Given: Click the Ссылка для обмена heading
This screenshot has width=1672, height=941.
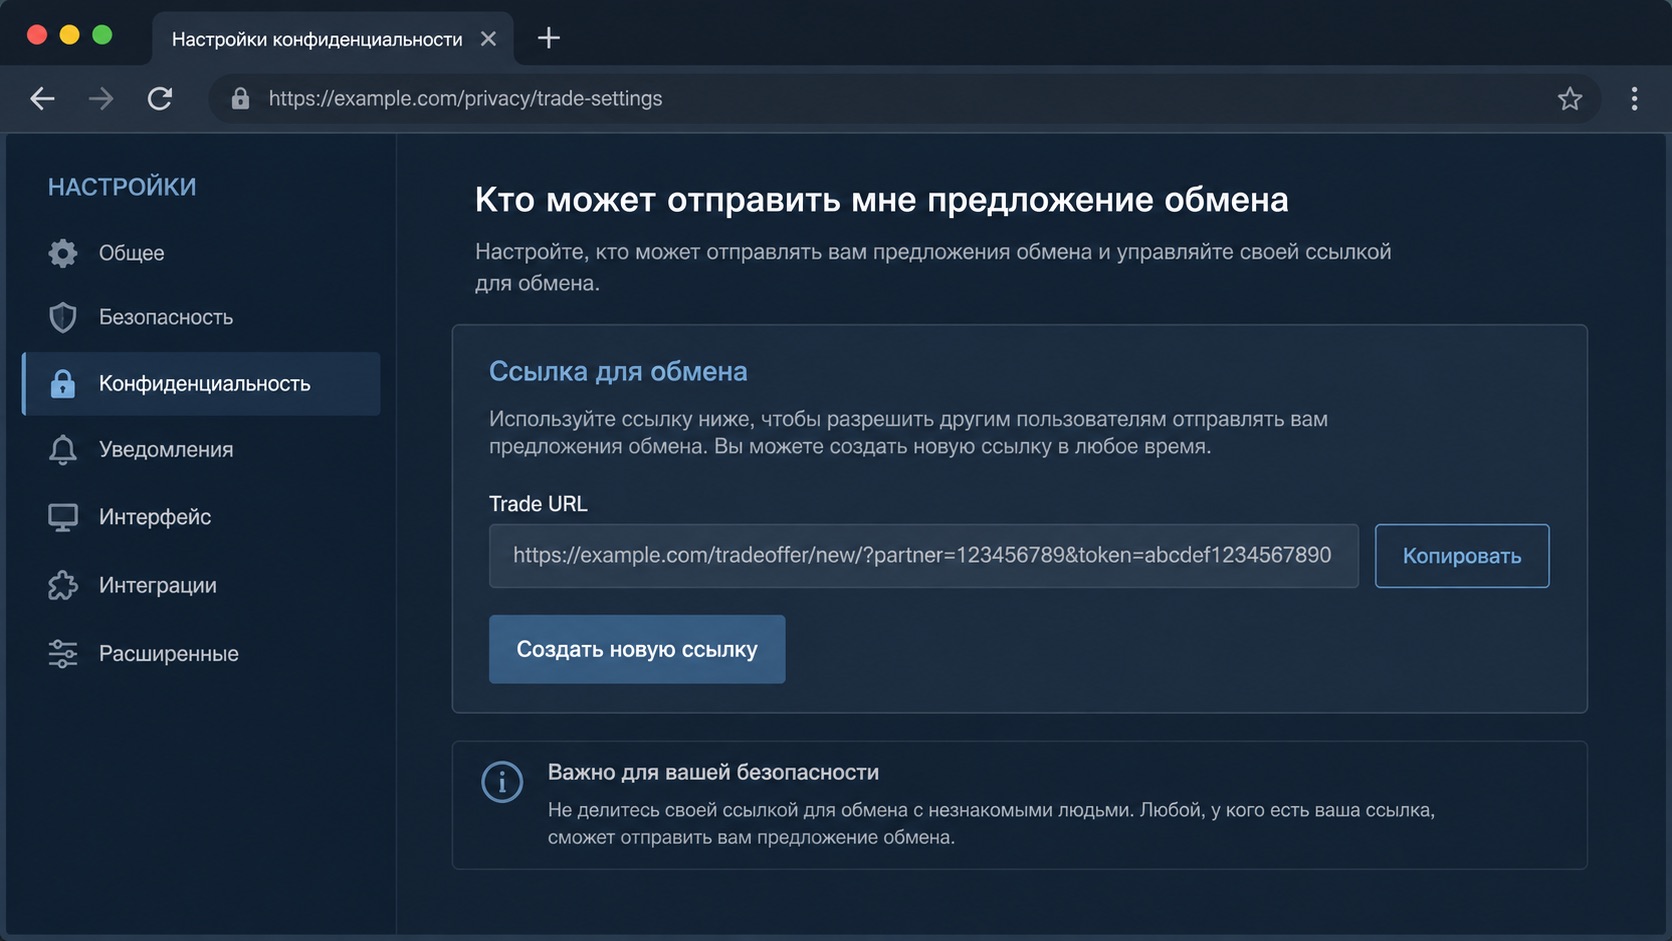Looking at the screenshot, I should point(618,371).
